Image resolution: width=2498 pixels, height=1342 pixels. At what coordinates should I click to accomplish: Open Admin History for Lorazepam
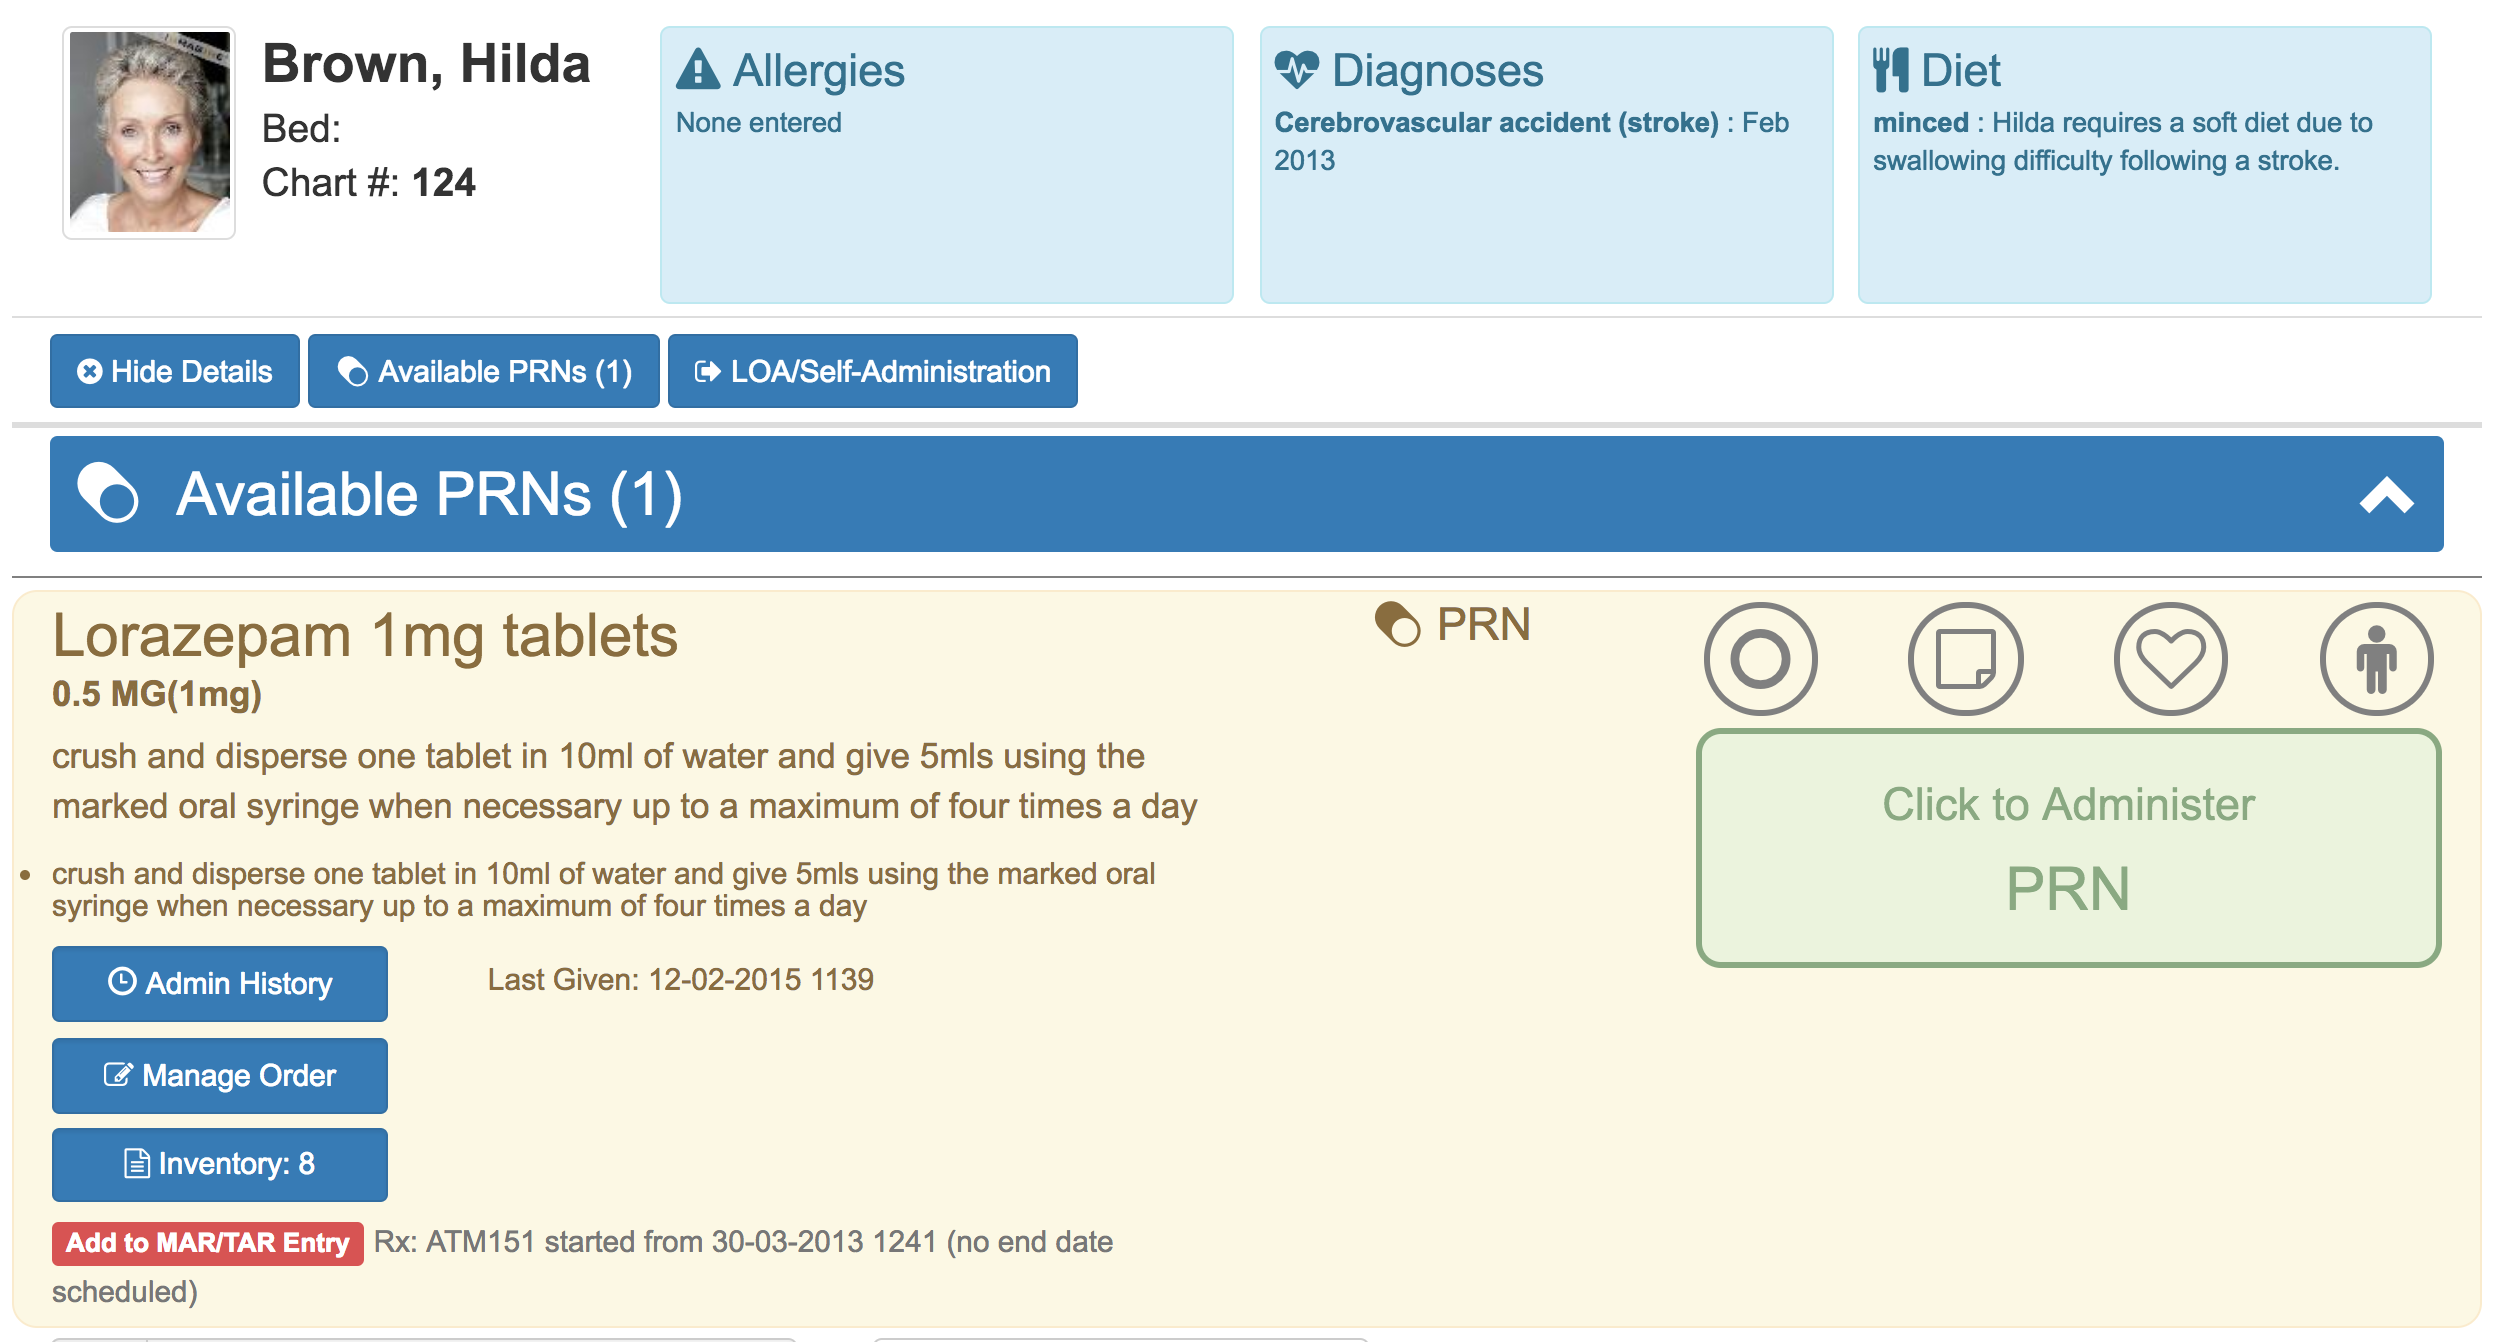tap(220, 983)
